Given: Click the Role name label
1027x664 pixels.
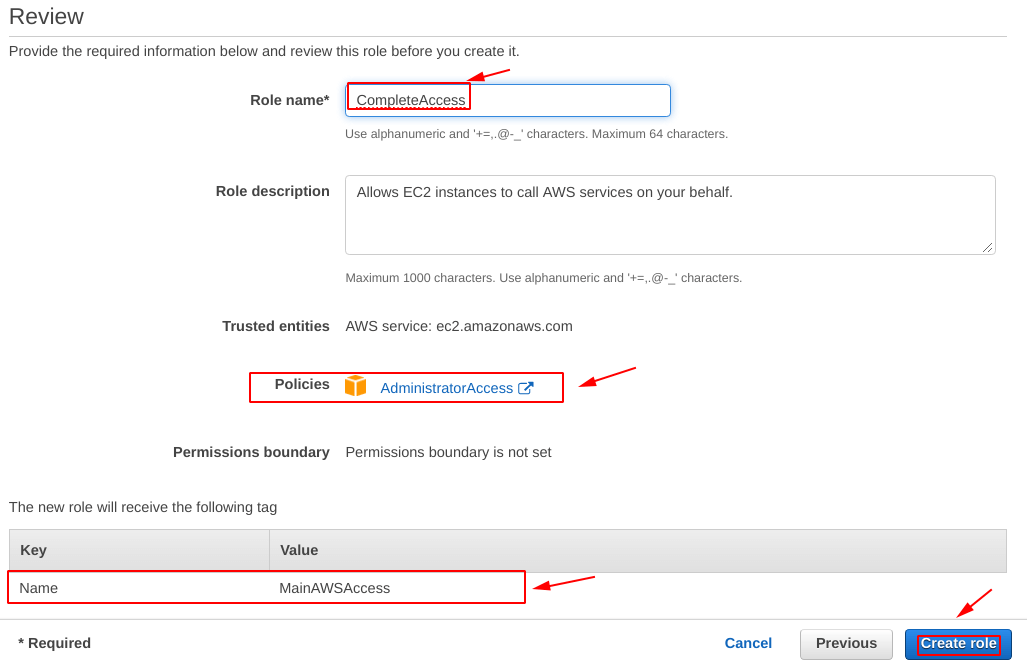Looking at the screenshot, I should 289,100.
